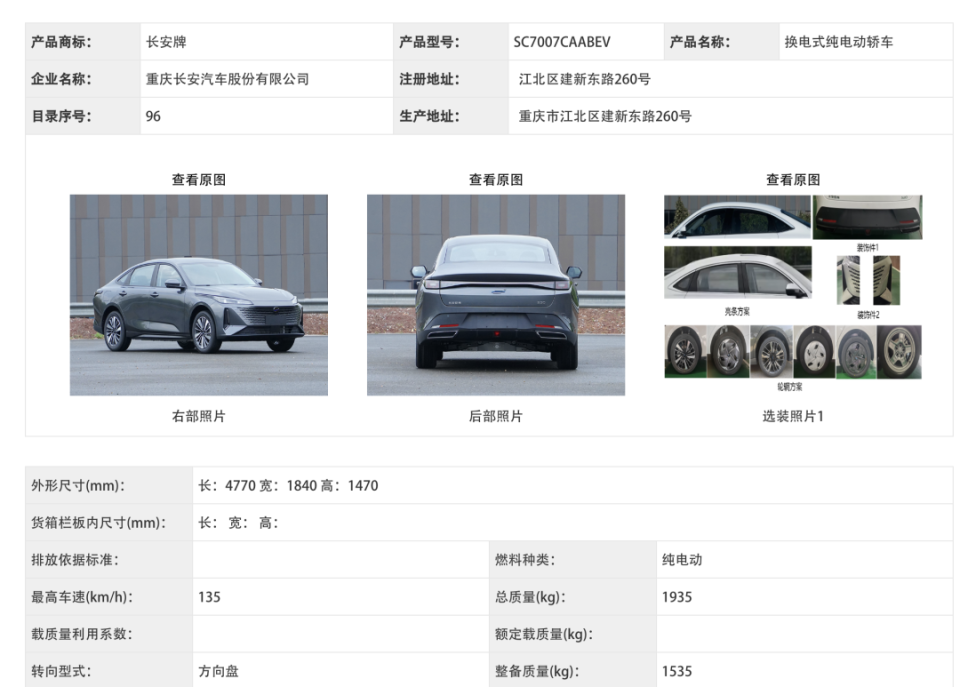
Task: Click the brand value 长安牌
Action: tap(166, 42)
